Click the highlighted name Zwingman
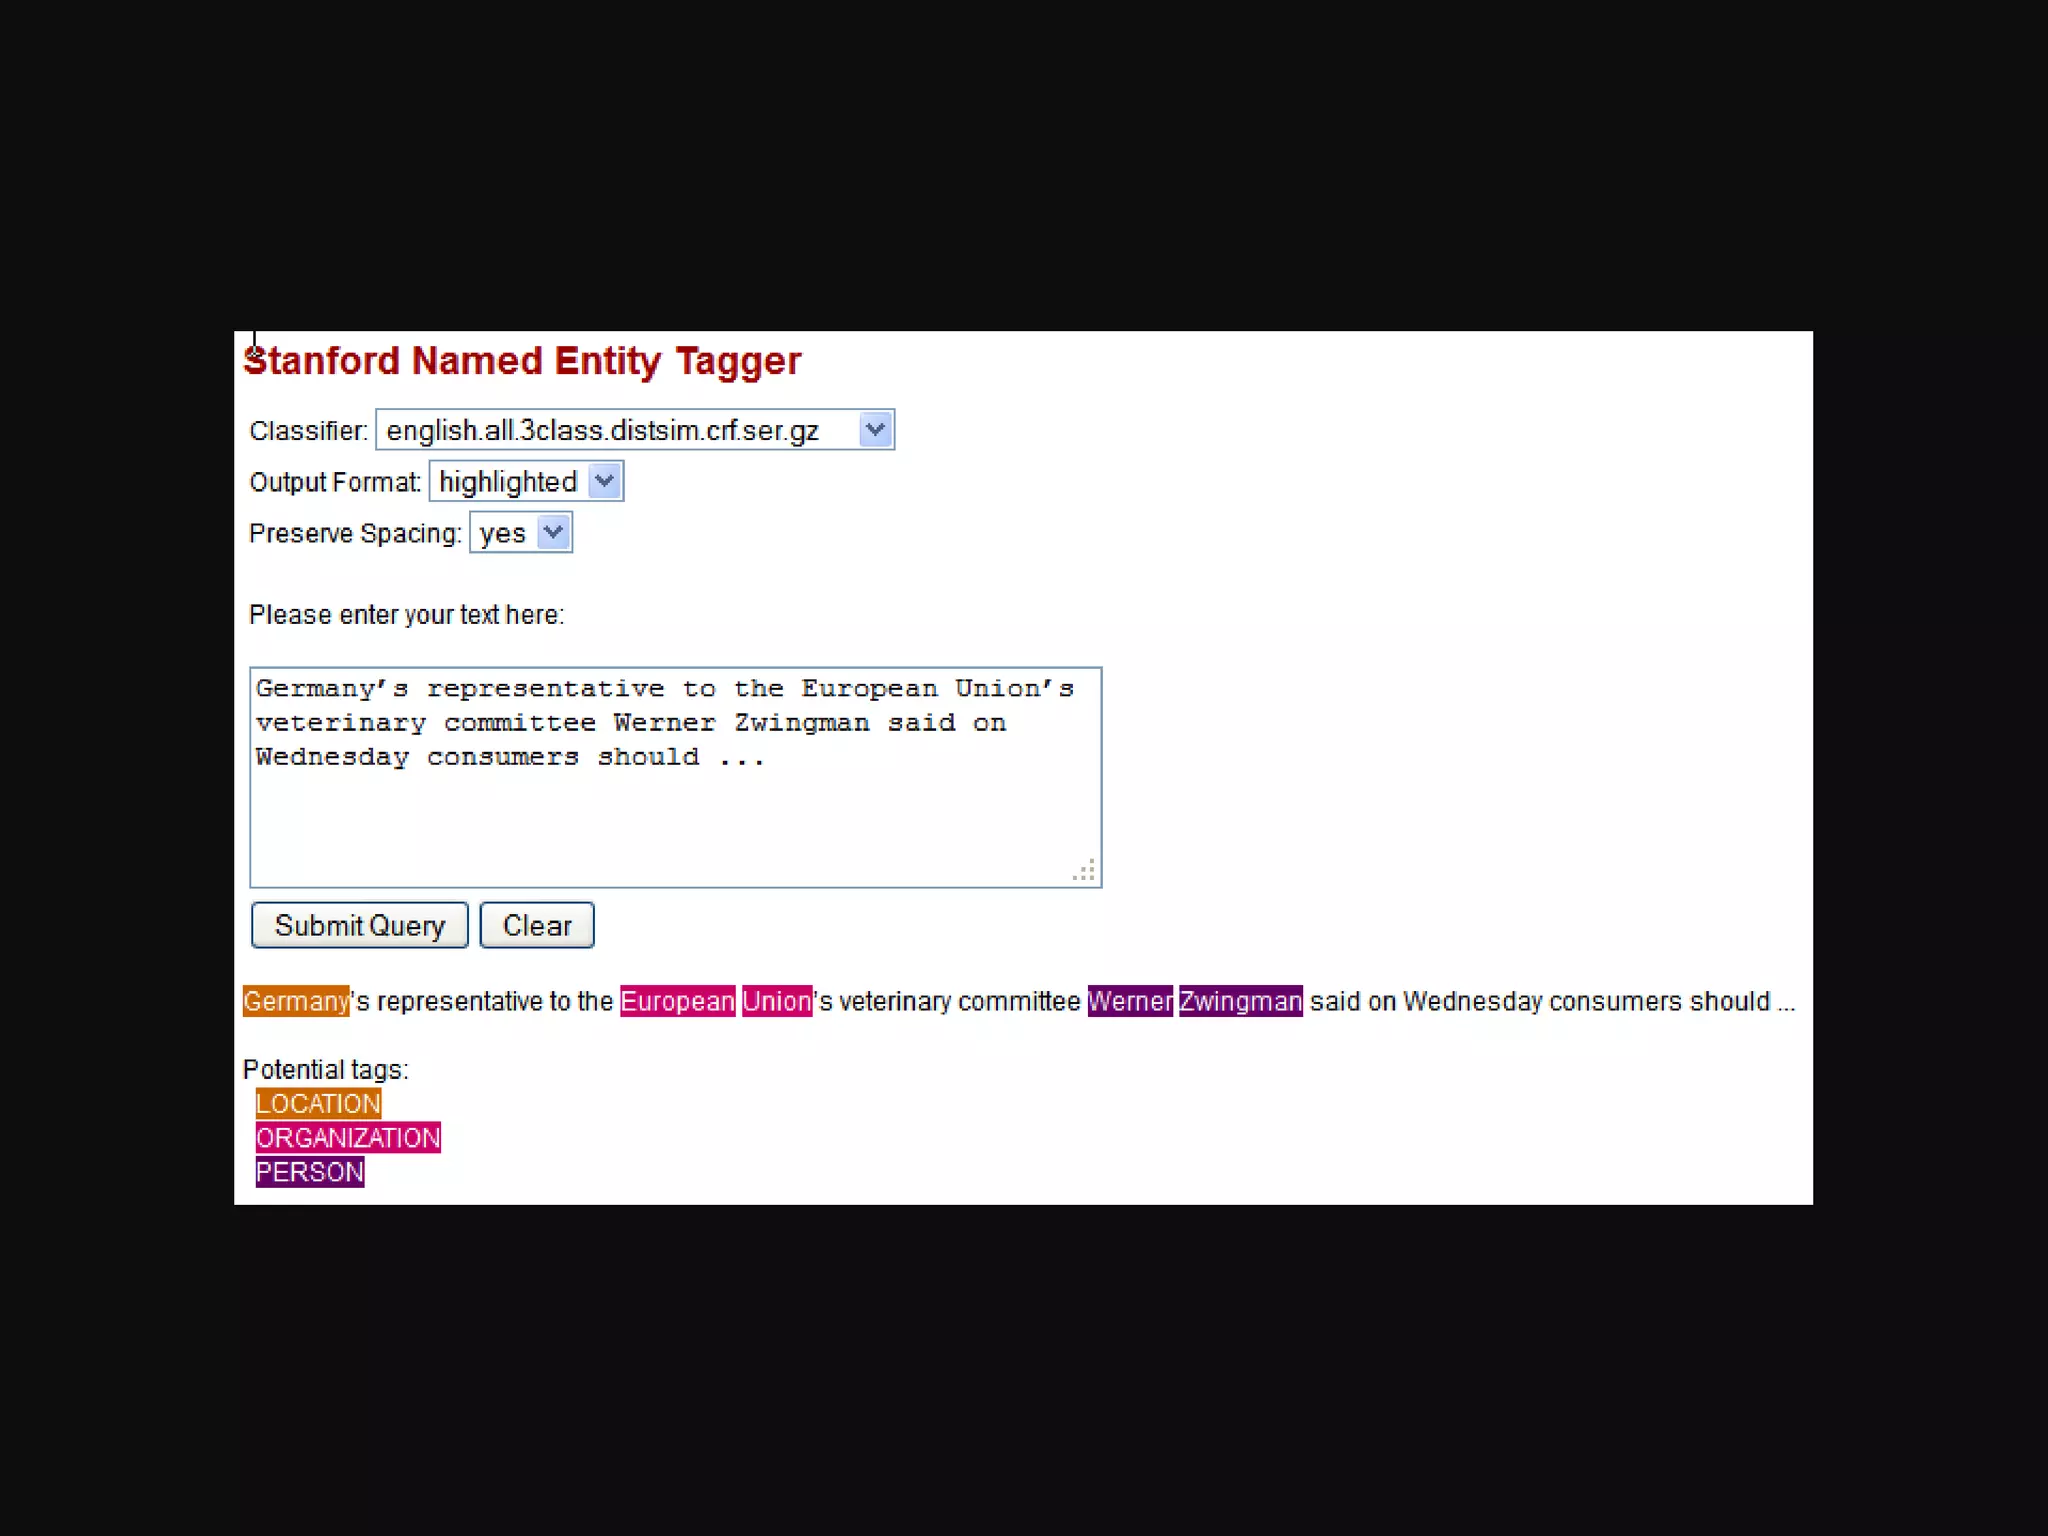The height and width of the screenshot is (1536, 2048). click(x=1240, y=1001)
